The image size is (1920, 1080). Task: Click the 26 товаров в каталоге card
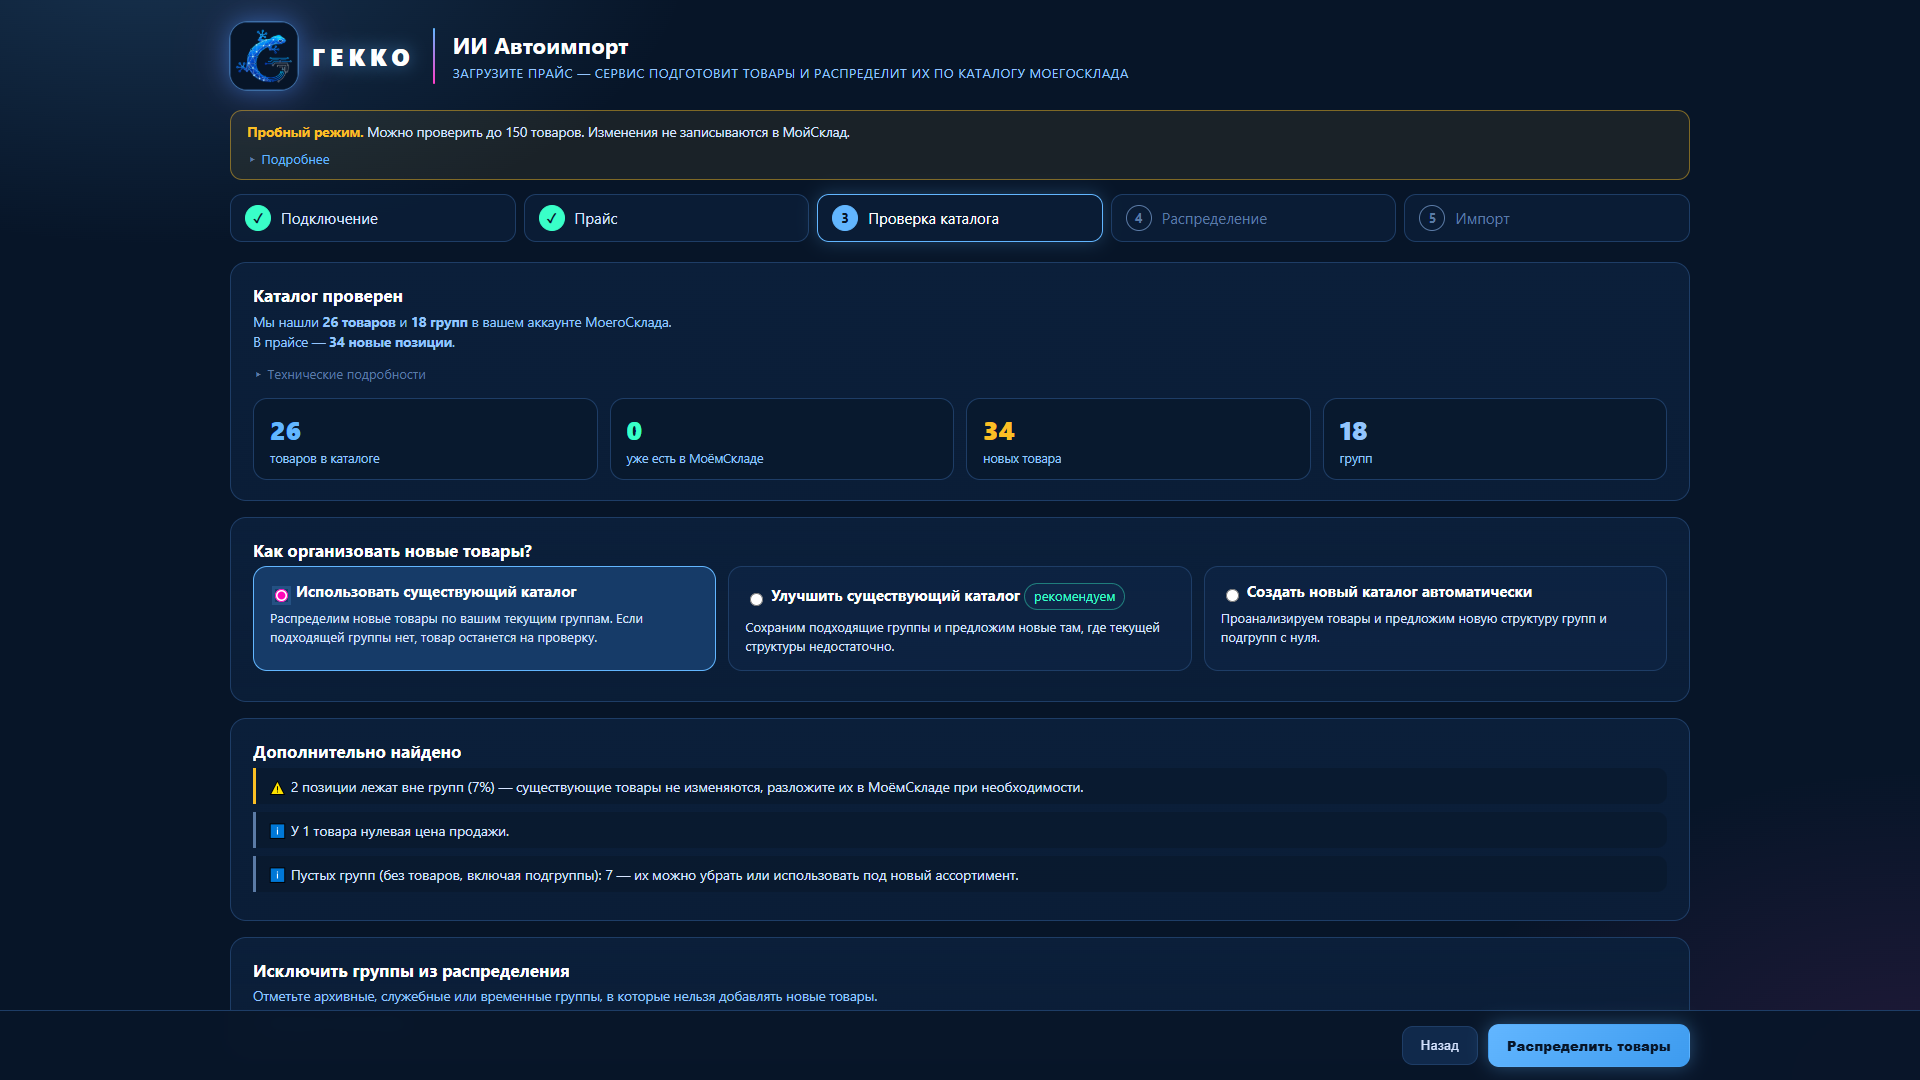pyautogui.click(x=425, y=439)
